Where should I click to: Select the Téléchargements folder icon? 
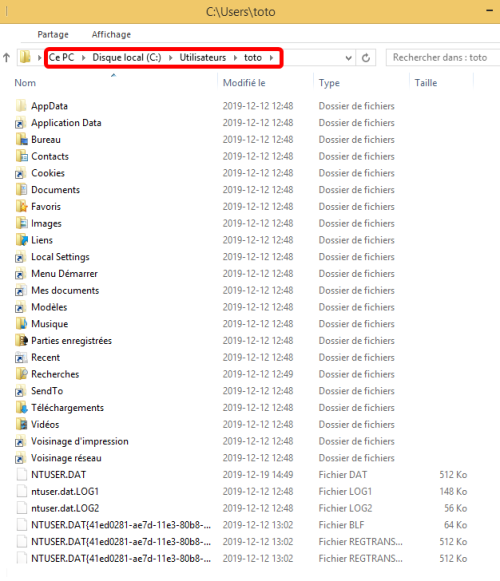(x=21, y=408)
